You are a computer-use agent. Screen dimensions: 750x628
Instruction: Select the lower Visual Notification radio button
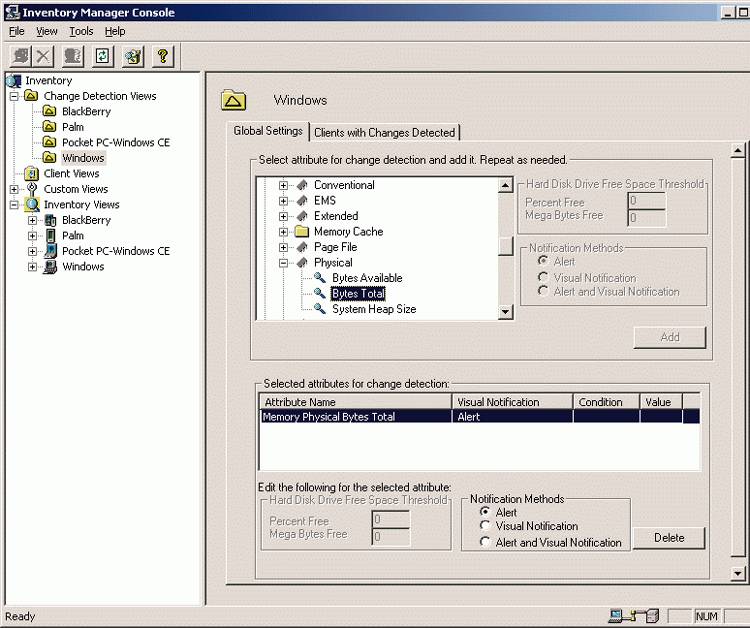pos(486,526)
